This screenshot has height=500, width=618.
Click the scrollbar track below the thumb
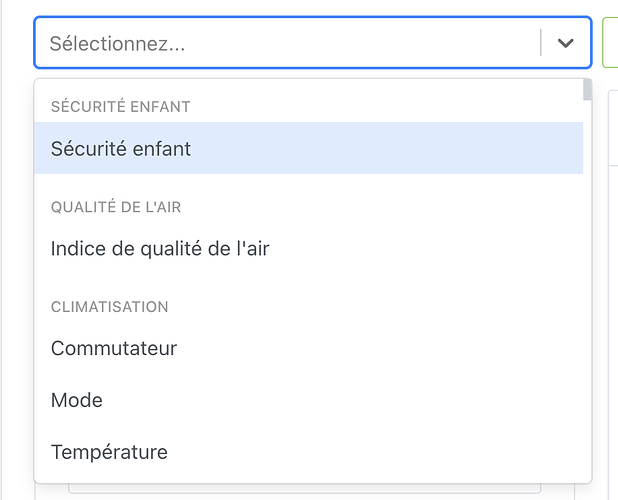[x=587, y=300]
